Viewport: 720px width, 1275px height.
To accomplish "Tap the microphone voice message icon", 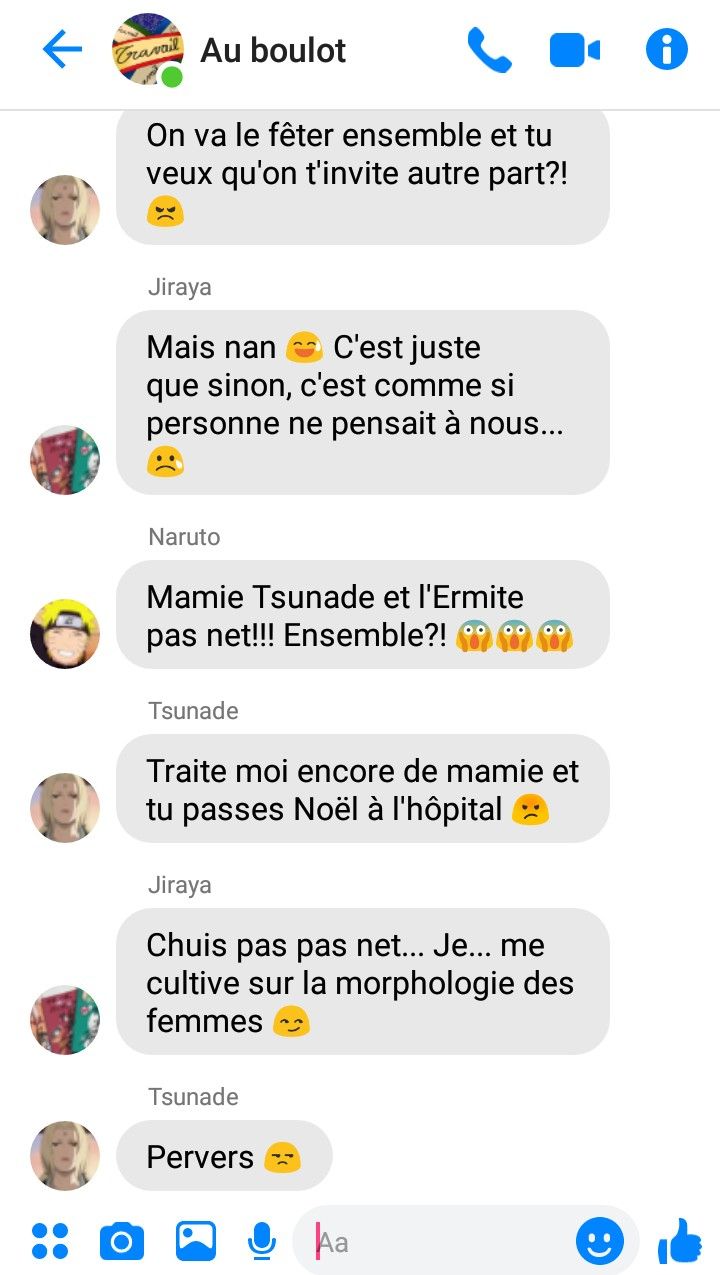I will tap(262, 1241).
